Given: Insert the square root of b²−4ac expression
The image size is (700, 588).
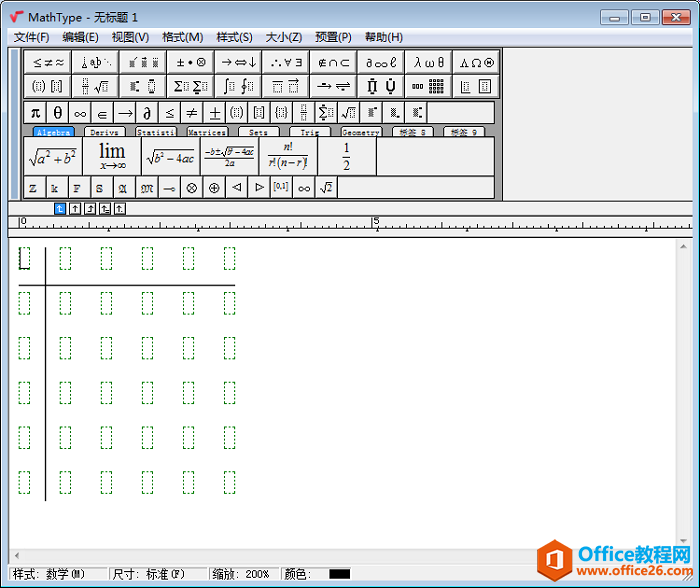Looking at the screenshot, I should pyautogui.click(x=171, y=156).
